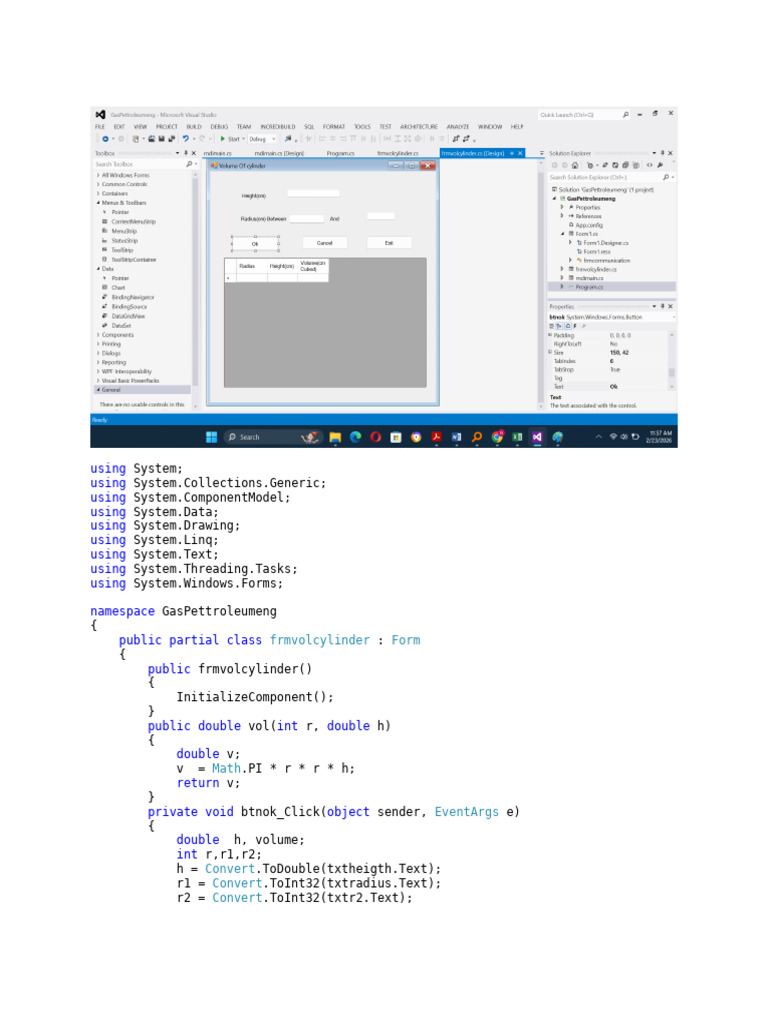Click the taskbar clock showing 11:57 AM

(659, 437)
